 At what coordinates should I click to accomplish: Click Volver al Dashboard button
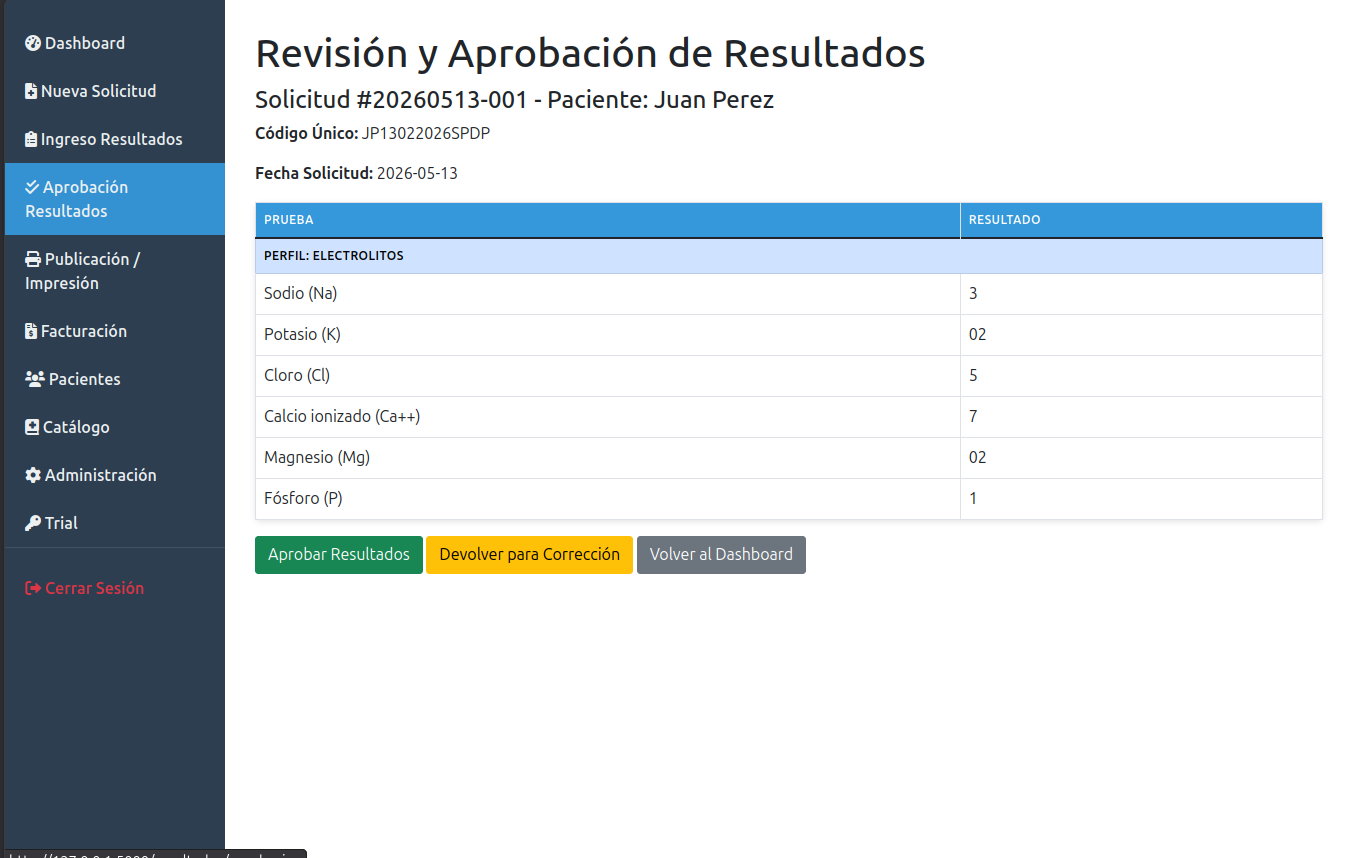pyautogui.click(x=721, y=555)
